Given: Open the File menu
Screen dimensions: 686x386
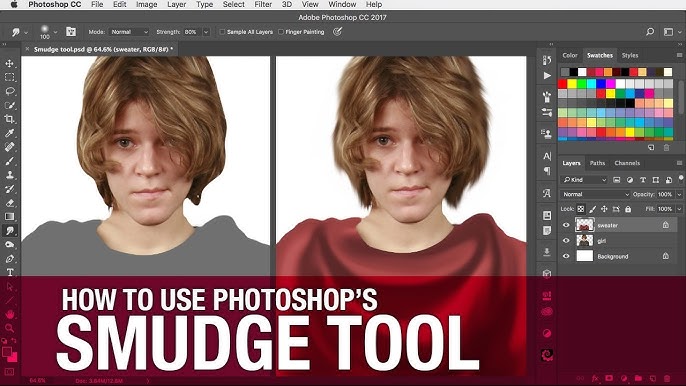Looking at the screenshot, I should (x=97, y=4).
